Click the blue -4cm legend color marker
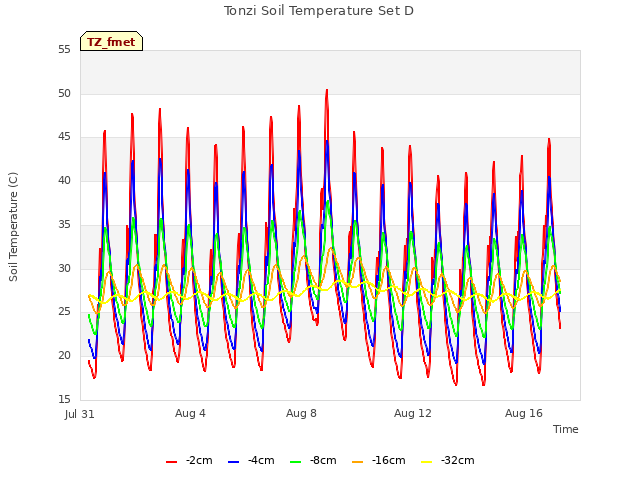This screenshot has width=640, height=480. click(x=233, y=462)
